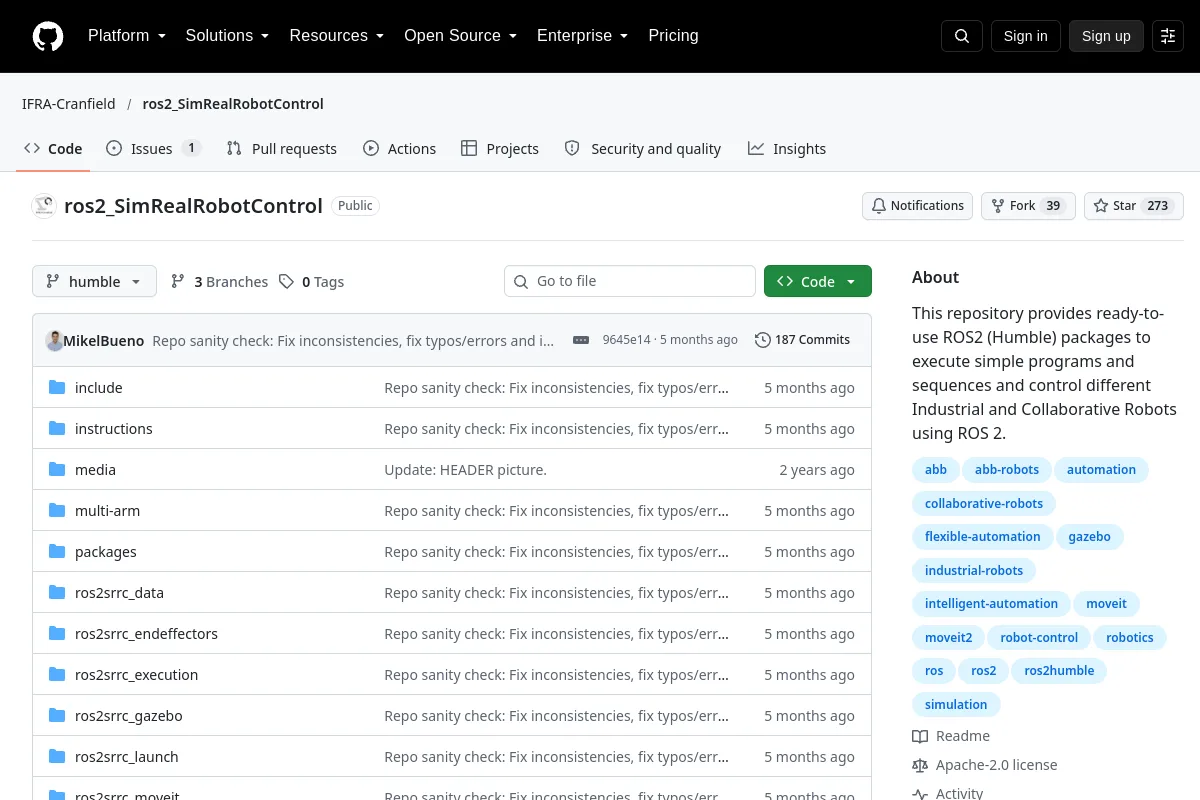Click the Star count 273

(x=1158, y=206)
